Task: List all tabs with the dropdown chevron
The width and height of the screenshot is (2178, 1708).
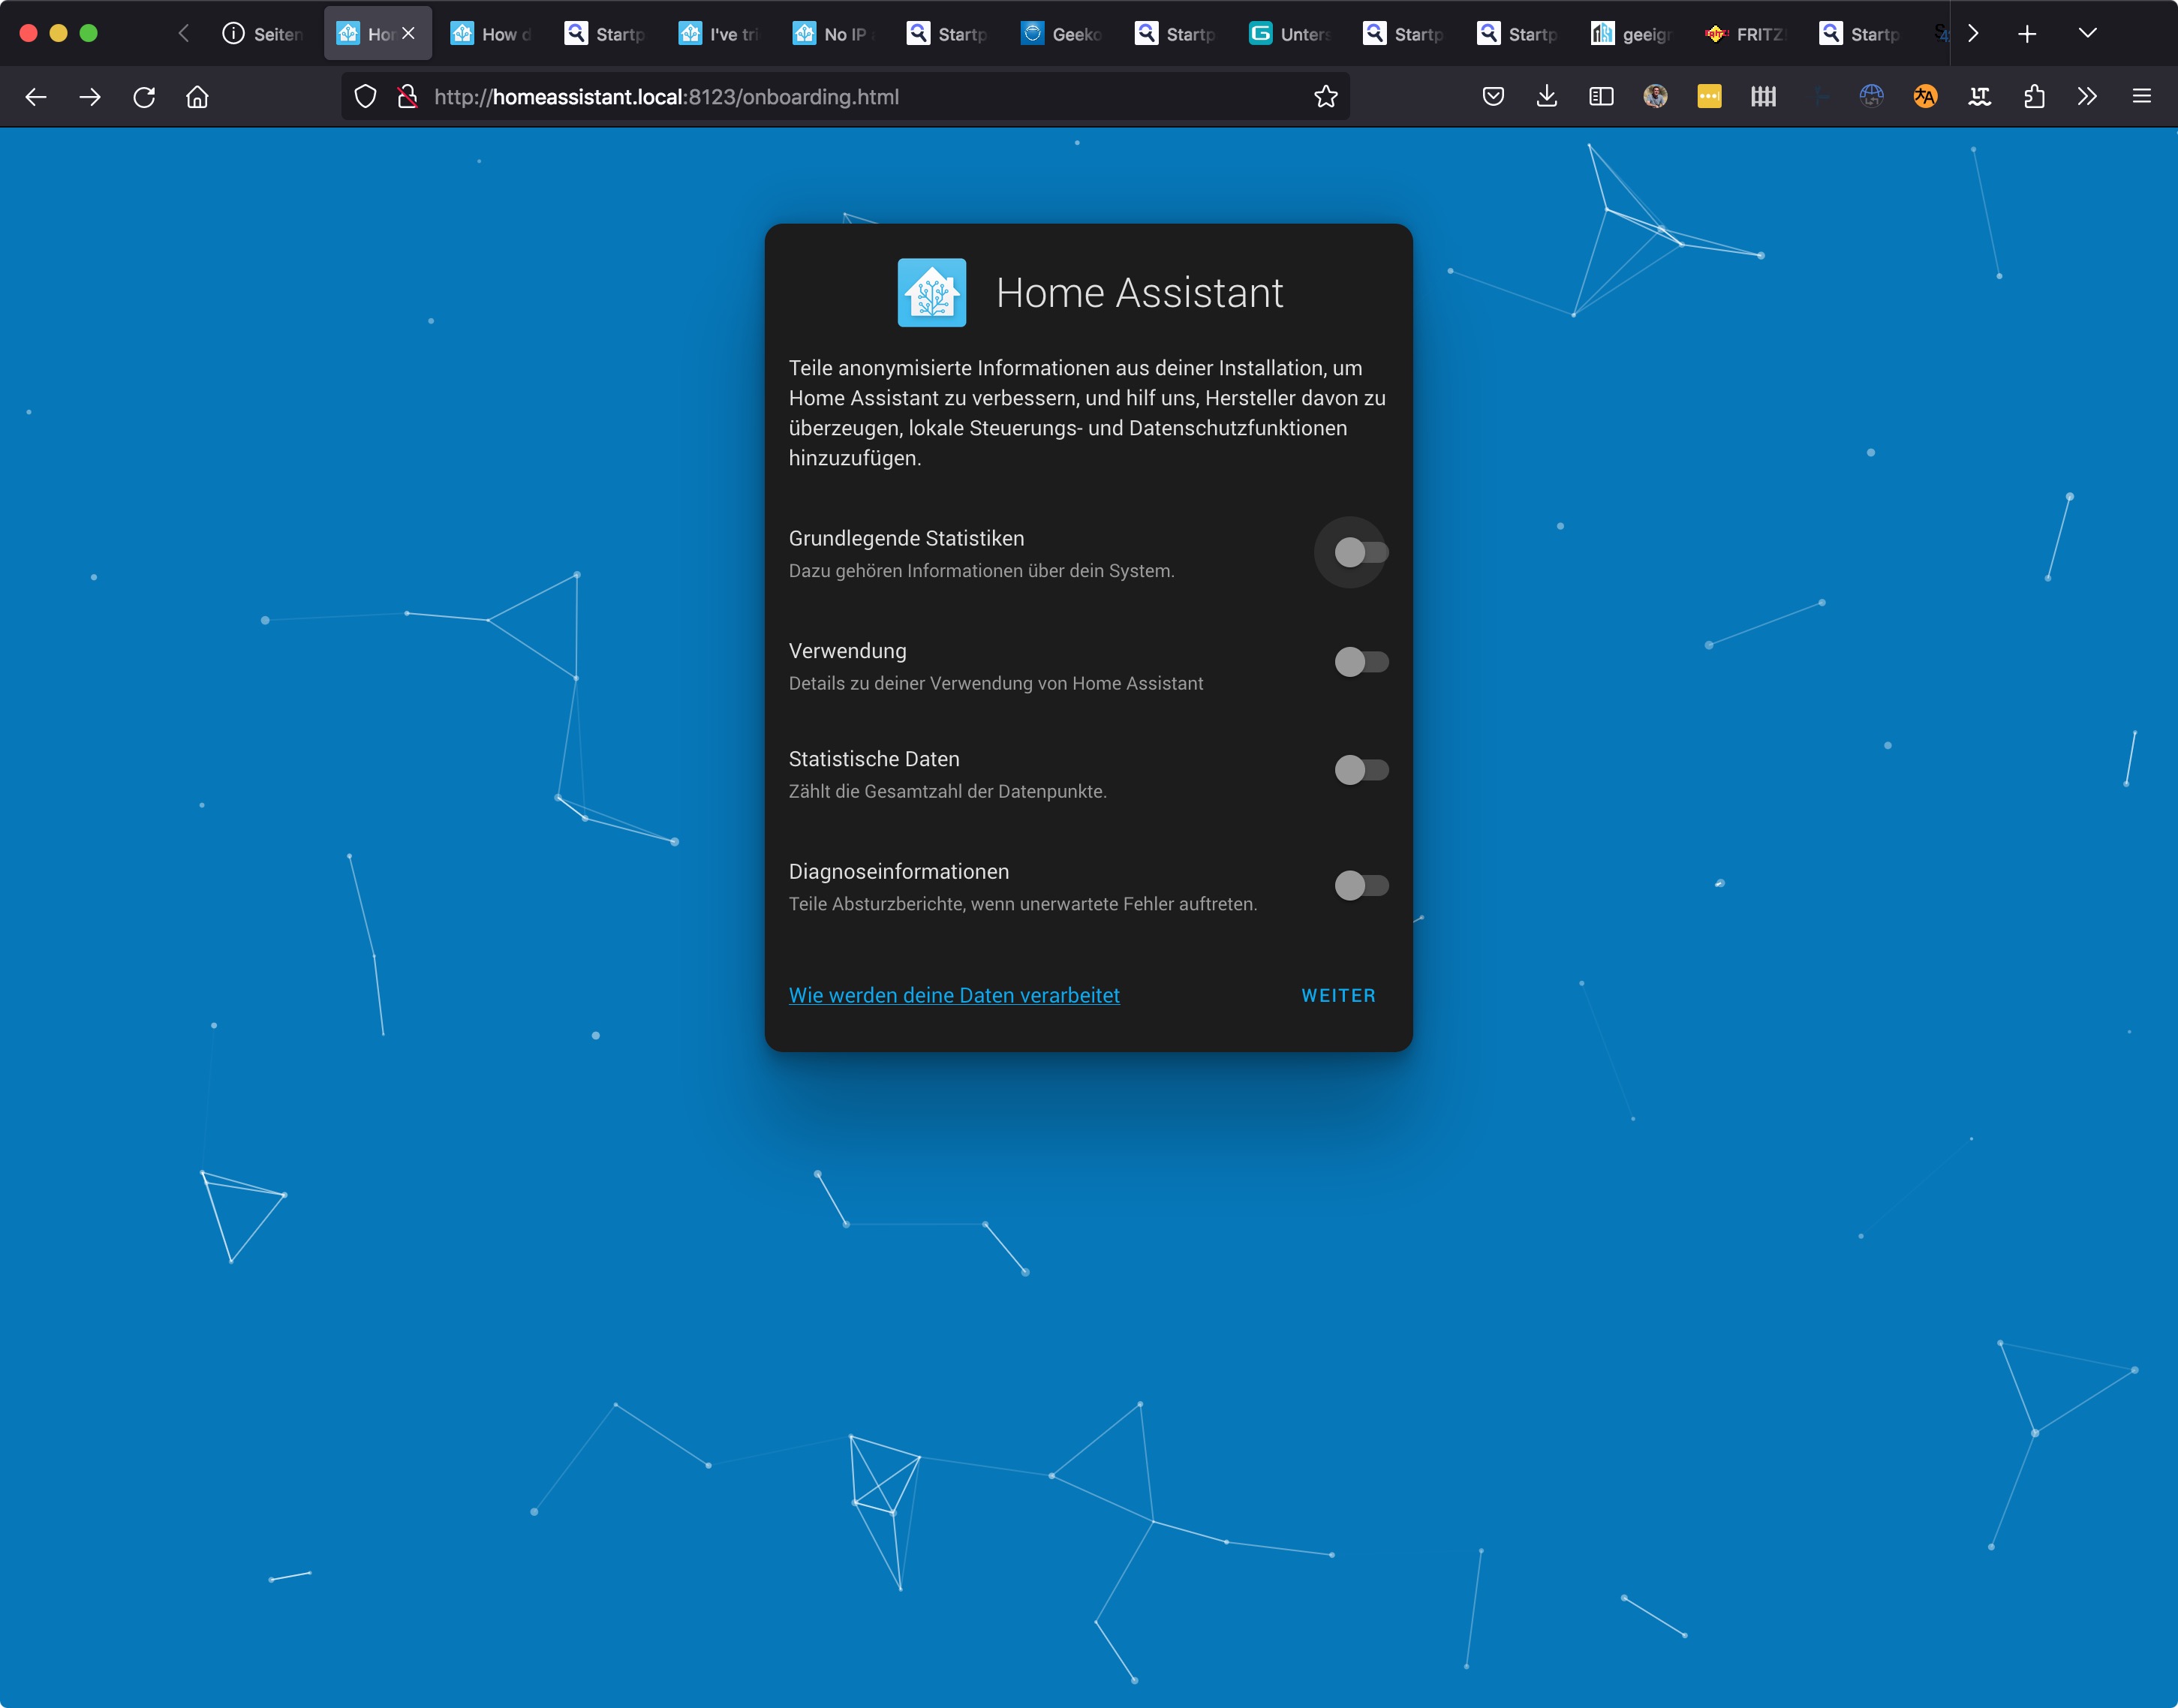Action: point(2087,34)
